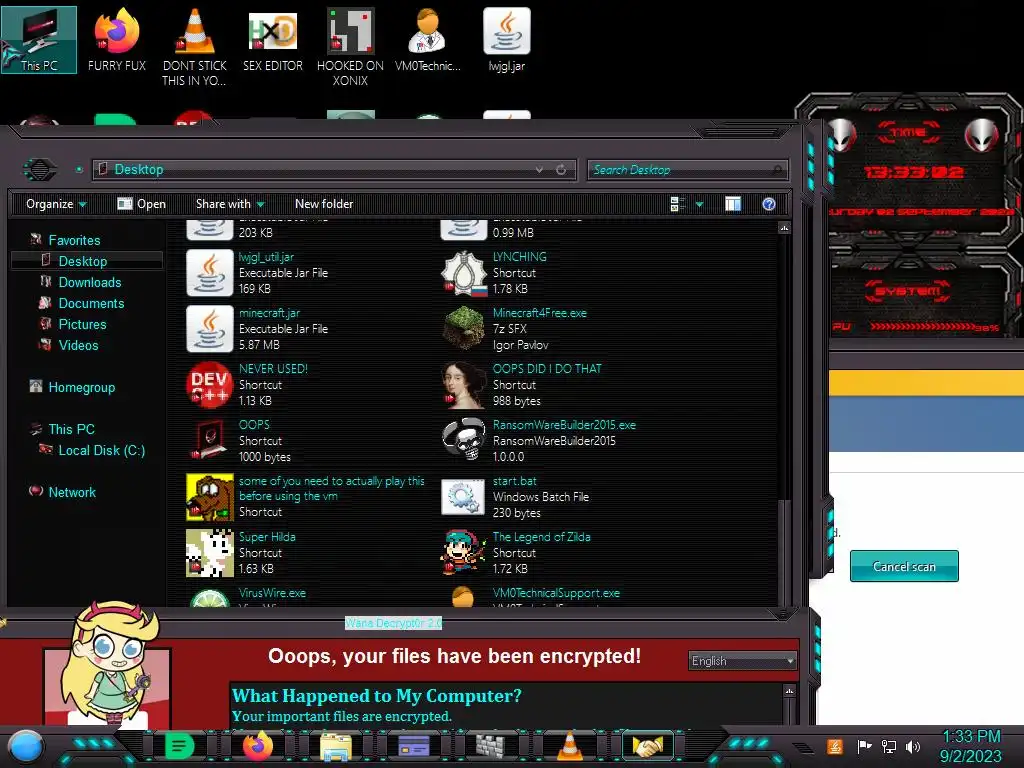Select RansomWareBuilder2015.exe skull icon

[x=464, y=441]
